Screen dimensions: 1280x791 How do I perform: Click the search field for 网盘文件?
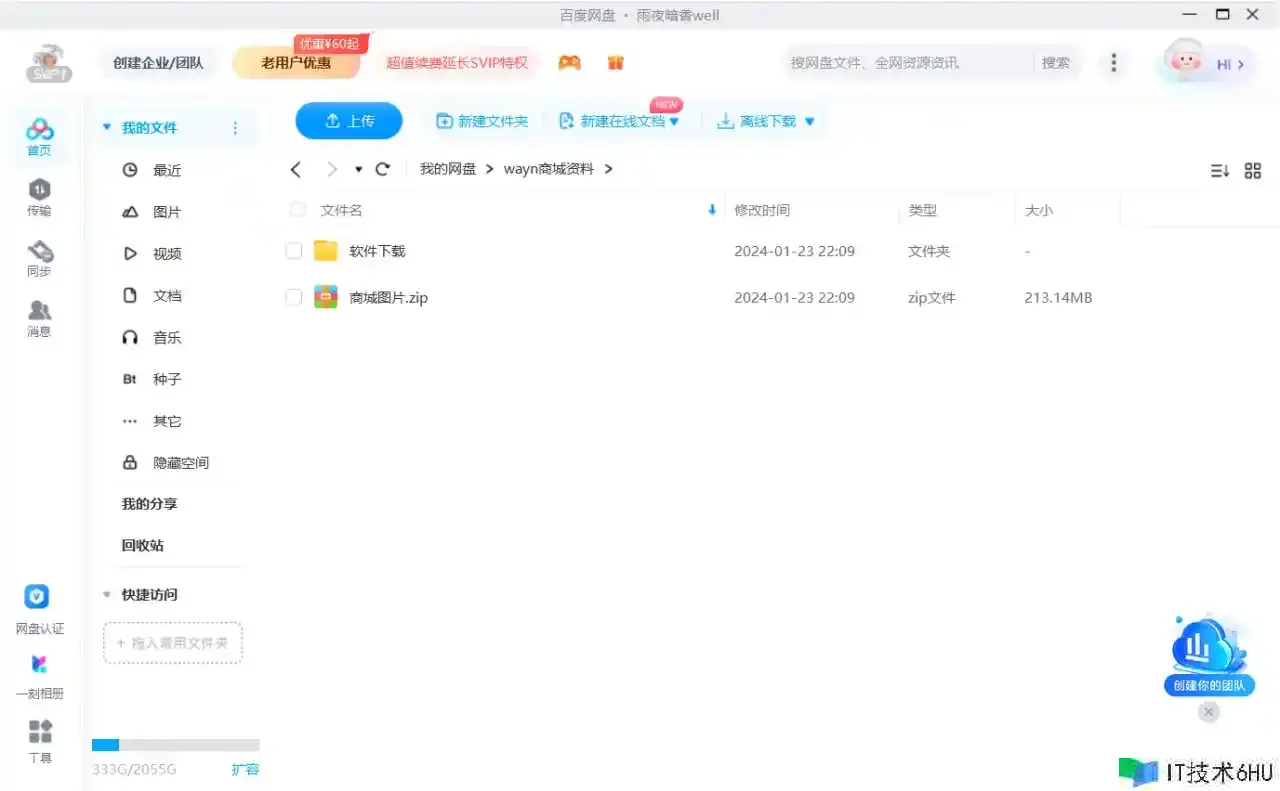(x=905, y=63)
